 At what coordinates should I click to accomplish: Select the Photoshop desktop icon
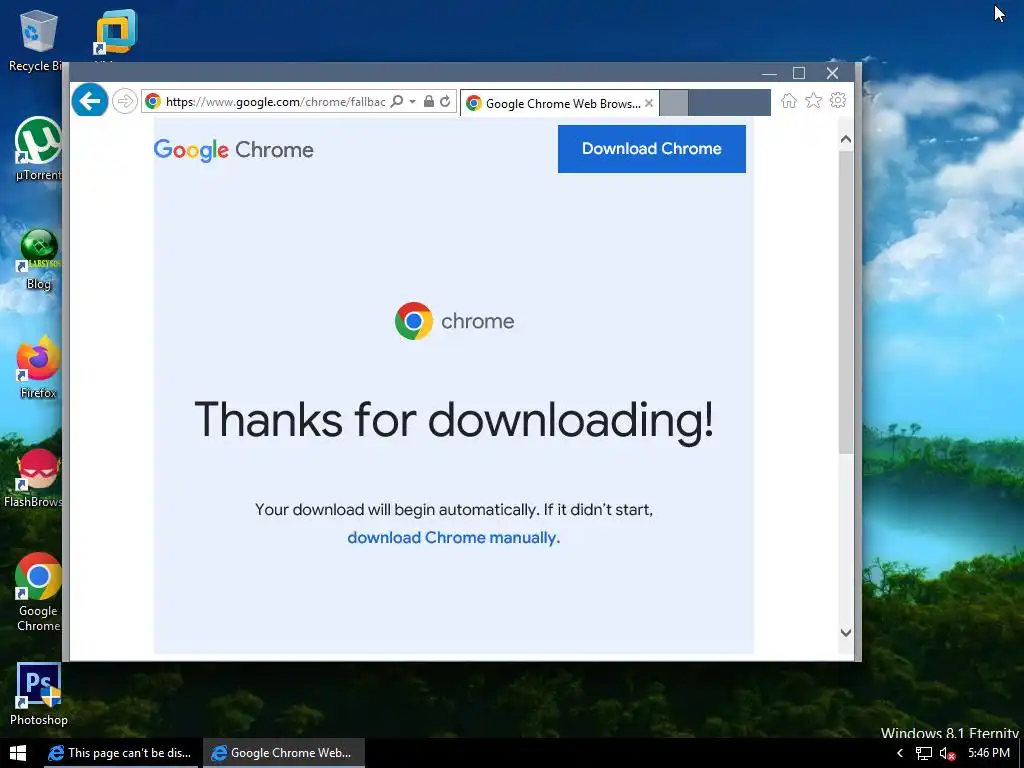point(39,694)
